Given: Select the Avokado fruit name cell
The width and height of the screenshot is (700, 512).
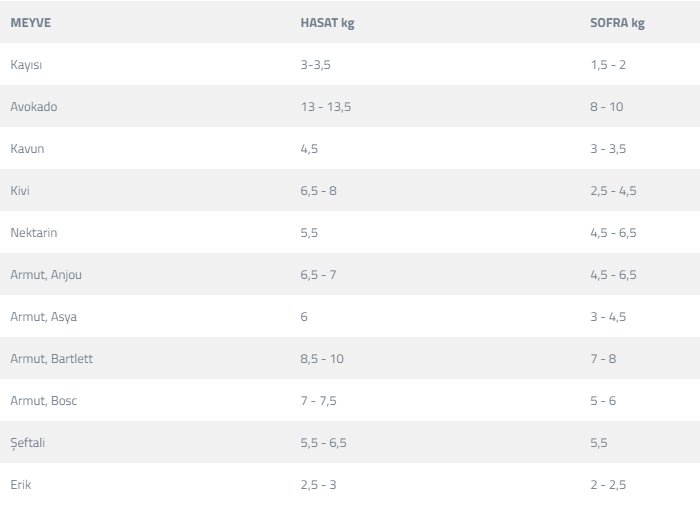Looking at the screenshot, I should tap(34, 107).
